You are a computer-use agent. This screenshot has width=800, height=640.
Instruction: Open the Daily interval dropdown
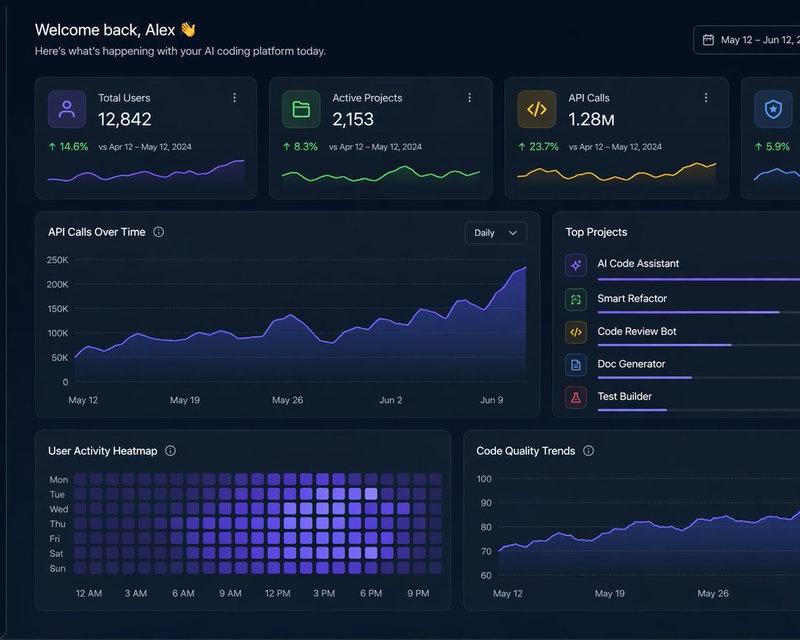pos(495,233)
